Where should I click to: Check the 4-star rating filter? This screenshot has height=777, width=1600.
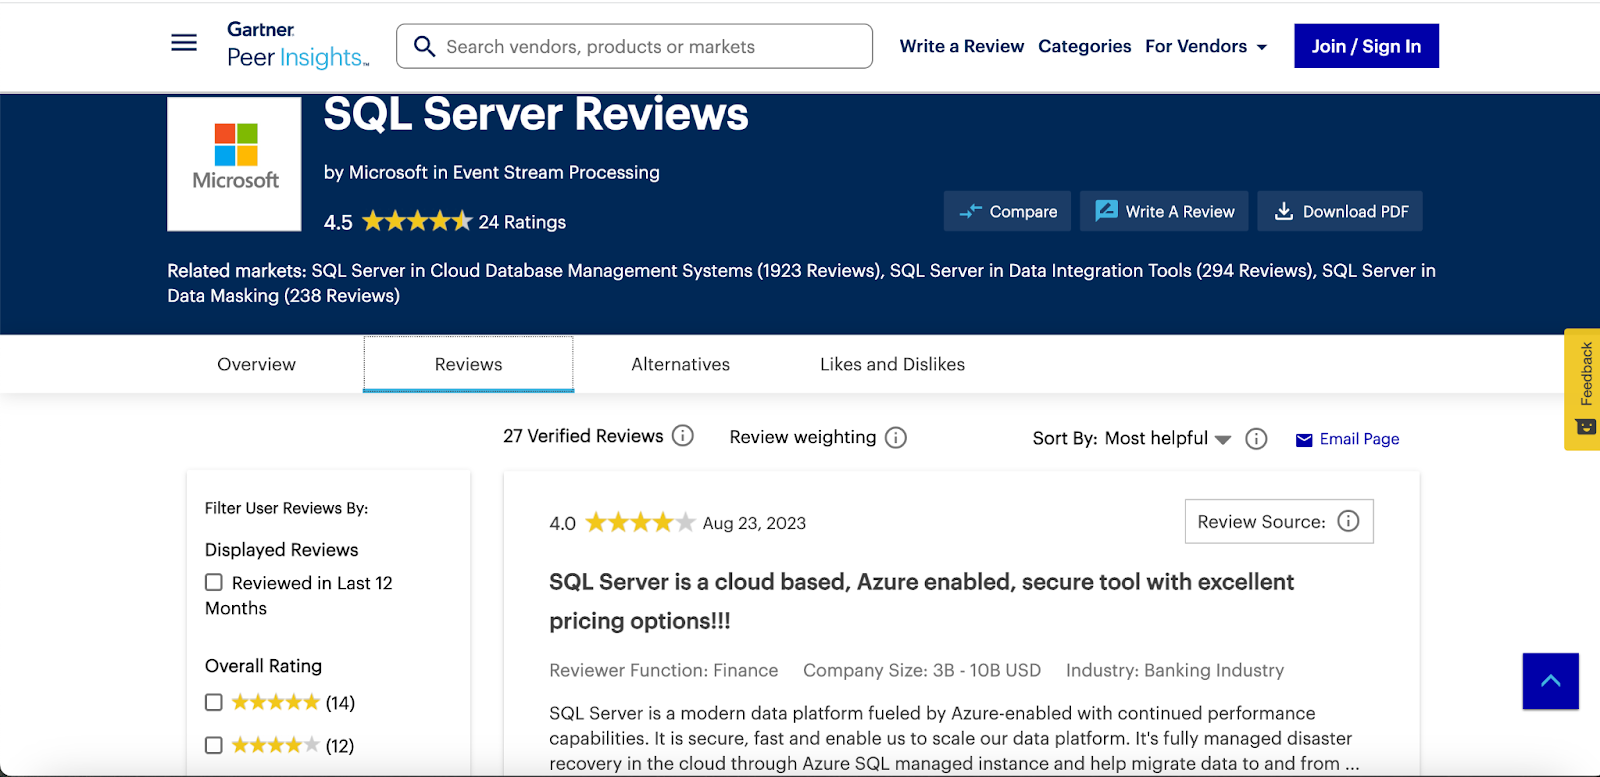214,745
